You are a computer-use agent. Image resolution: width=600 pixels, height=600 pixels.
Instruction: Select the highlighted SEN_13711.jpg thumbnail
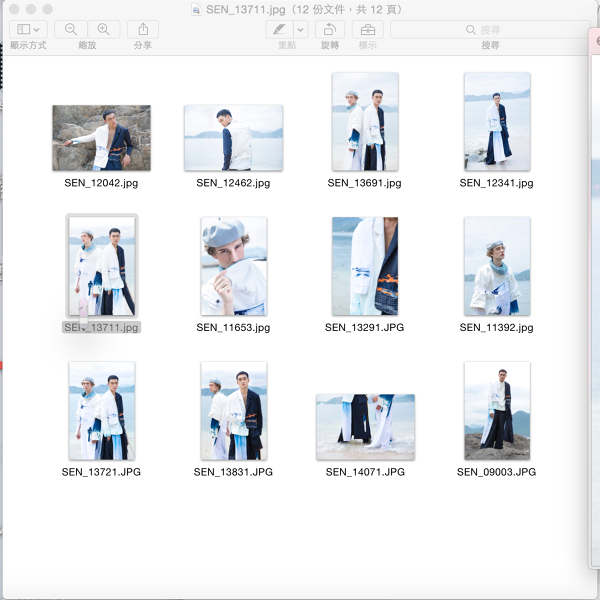102,266
